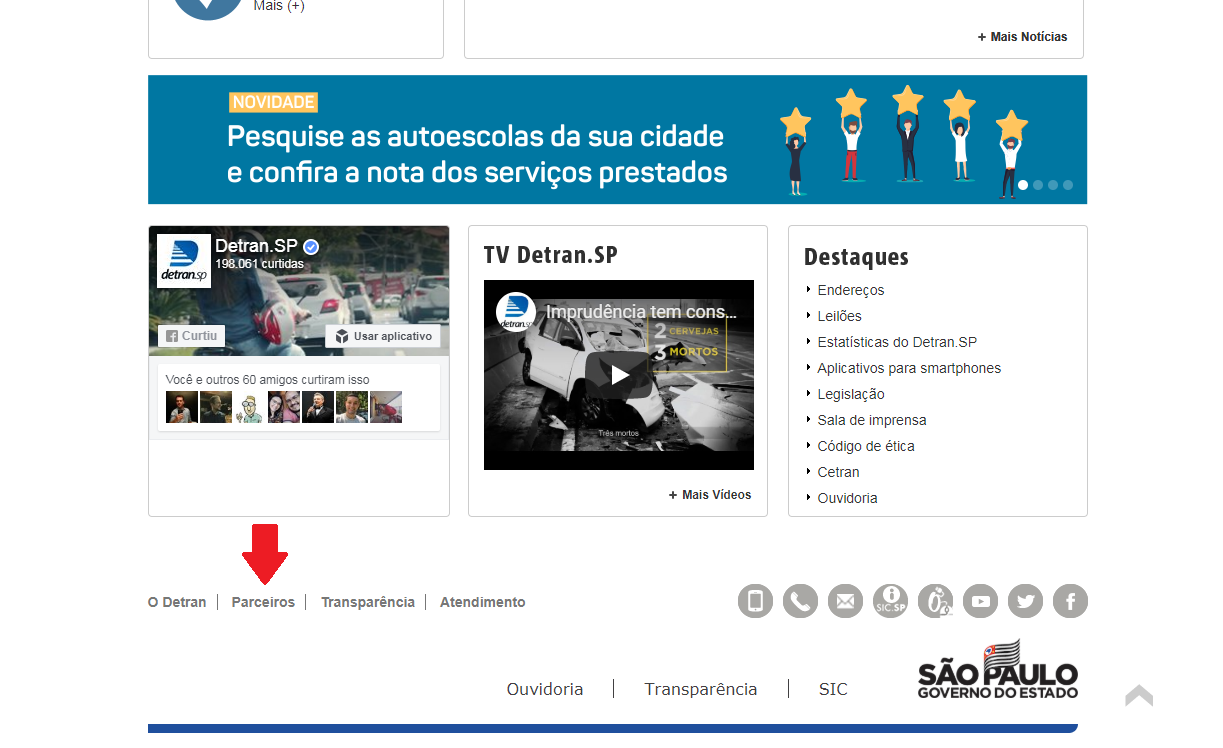Open the Parceiros footer menu
This screenshot has width=1223, height=748.
263,602
